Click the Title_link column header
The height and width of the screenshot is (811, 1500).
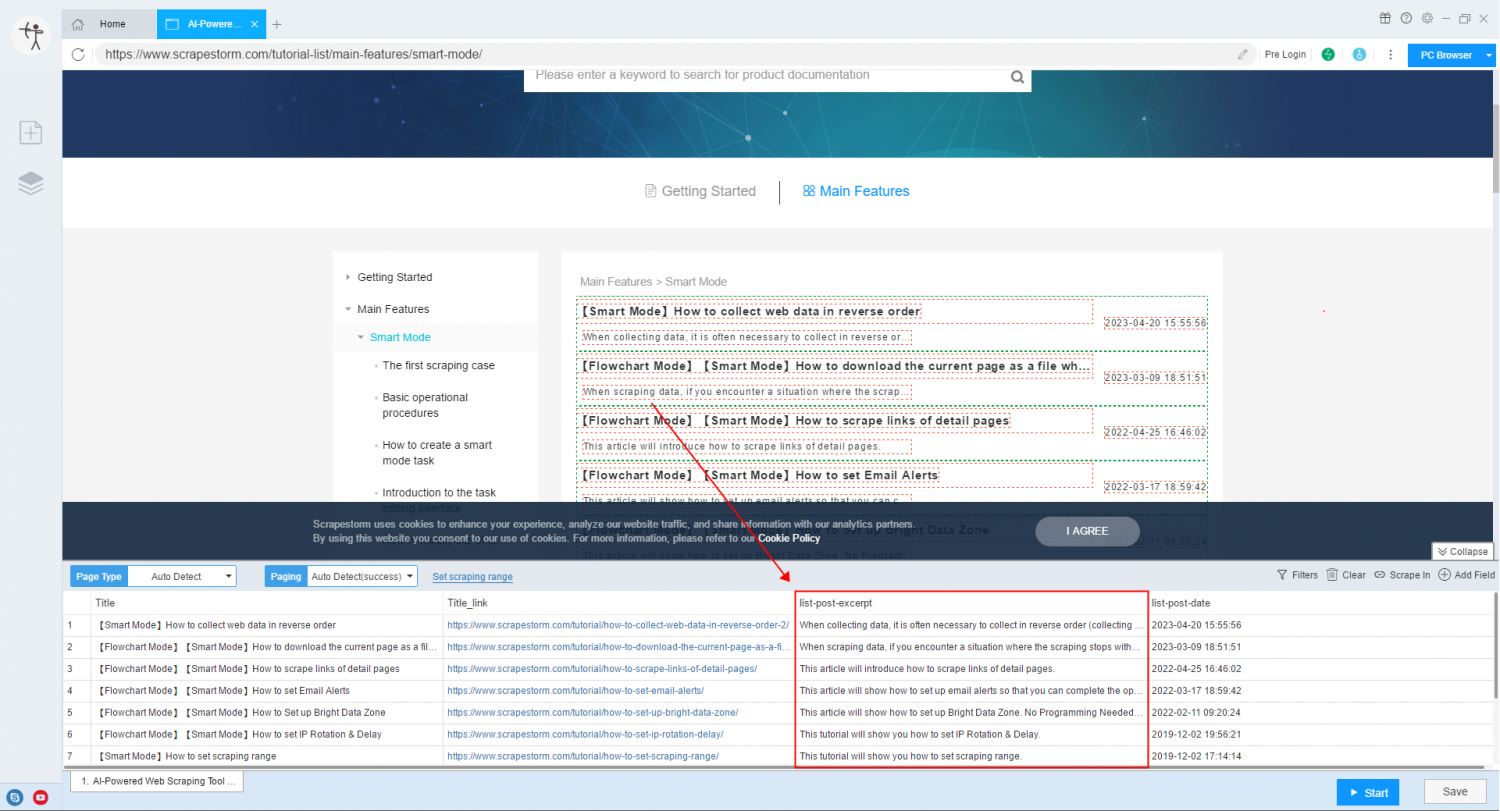[x=618, y=603]
